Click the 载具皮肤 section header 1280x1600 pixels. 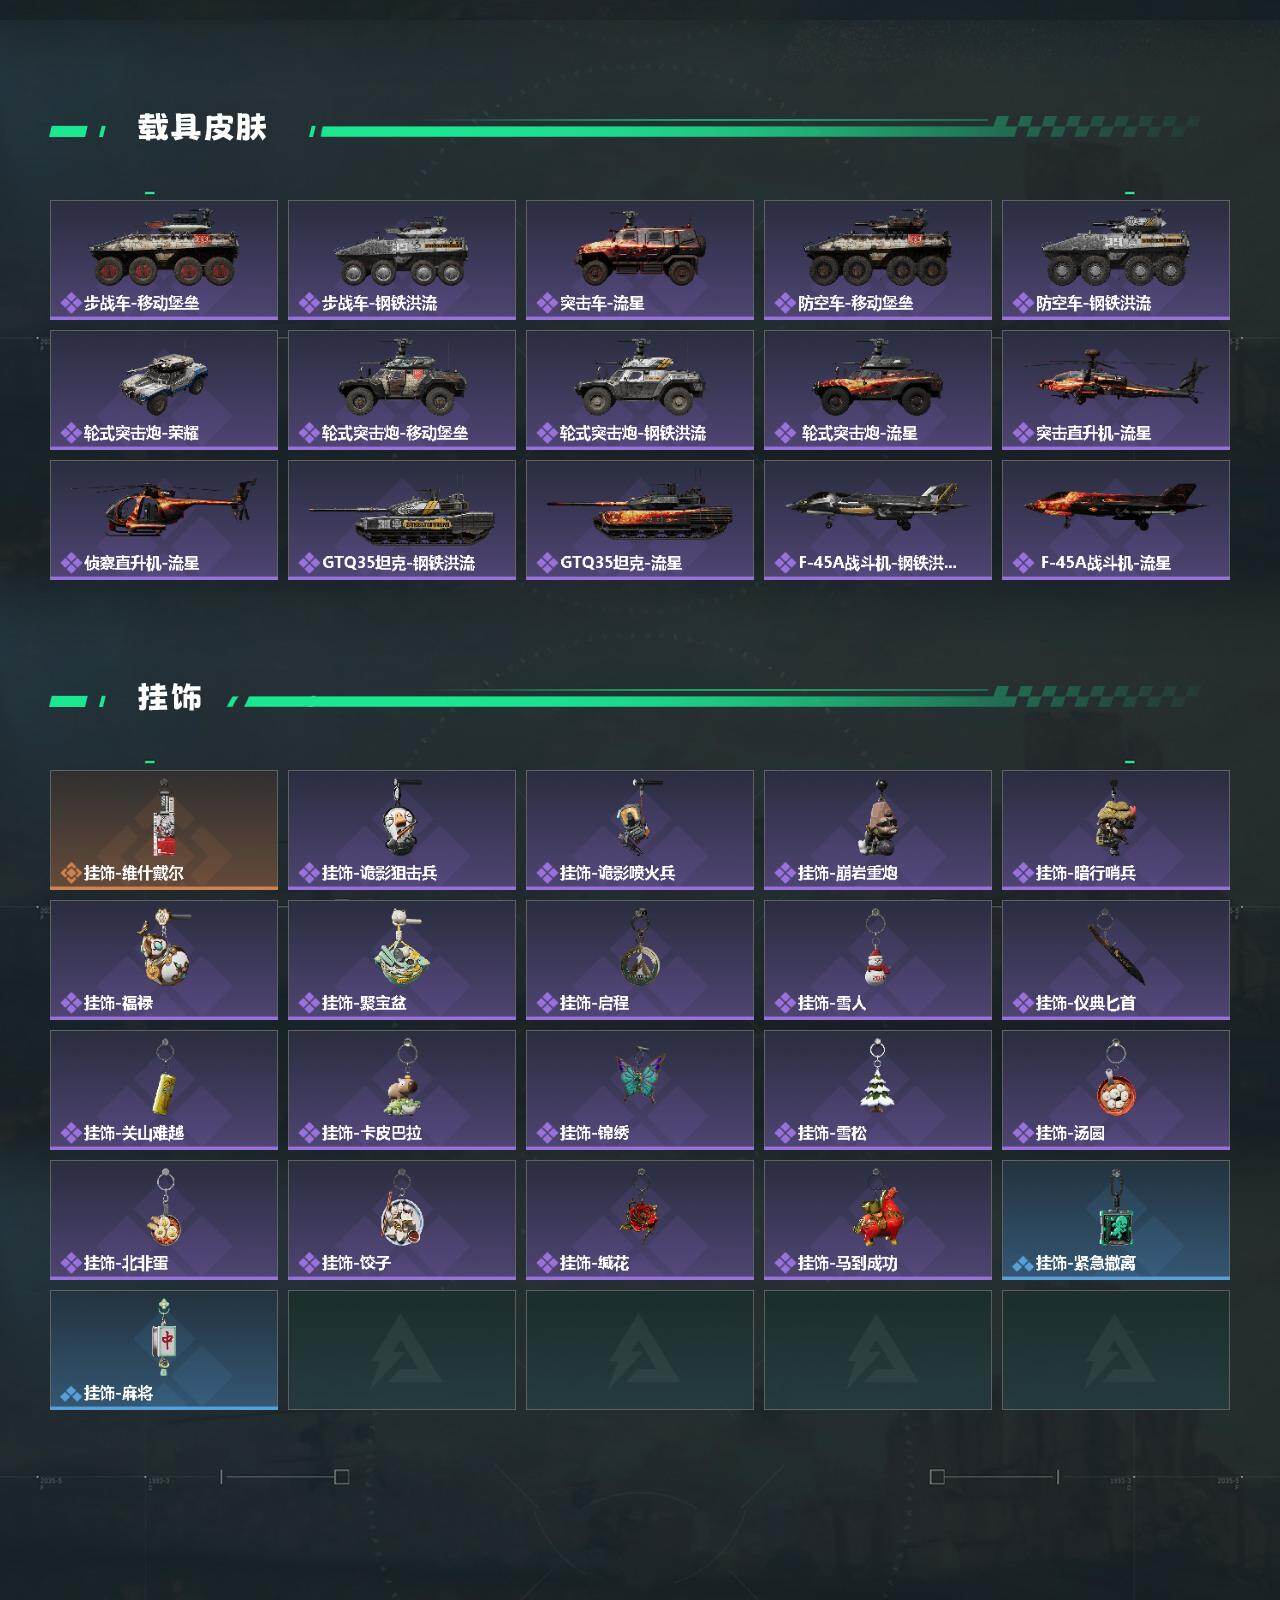coord(202,128)
